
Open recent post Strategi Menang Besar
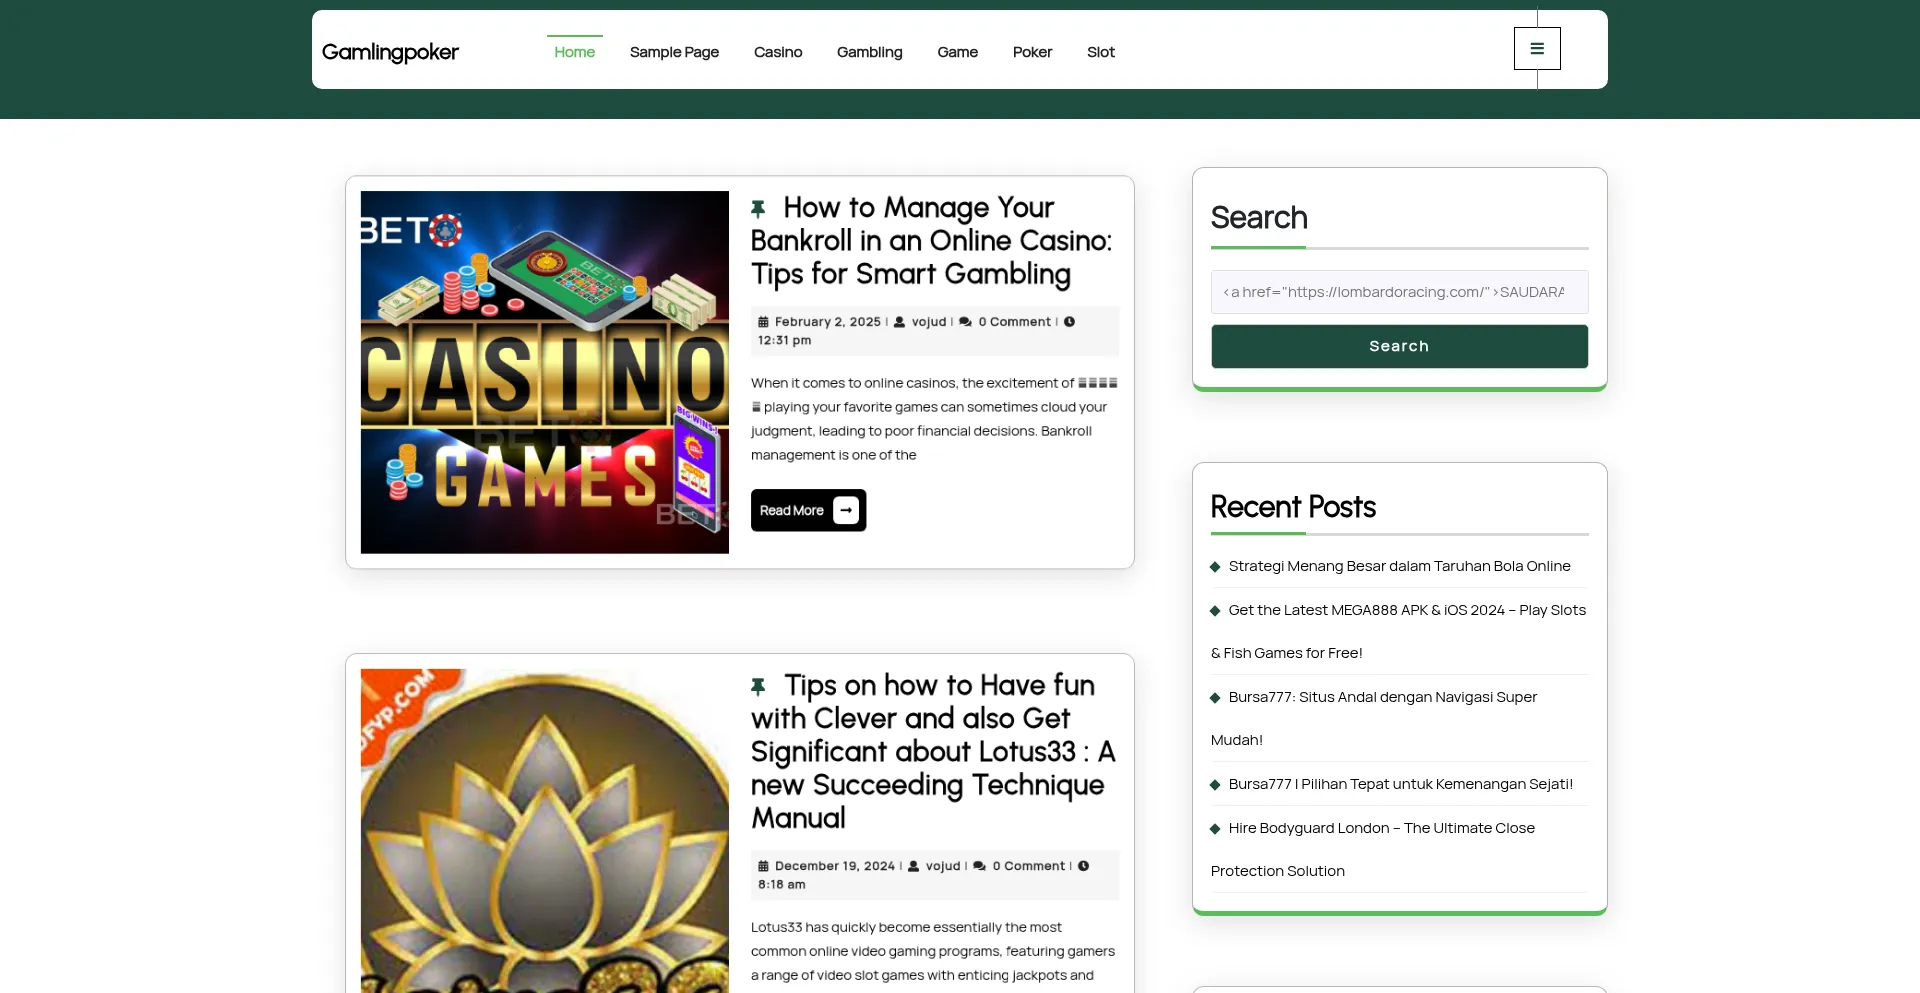coord(1398,566)
